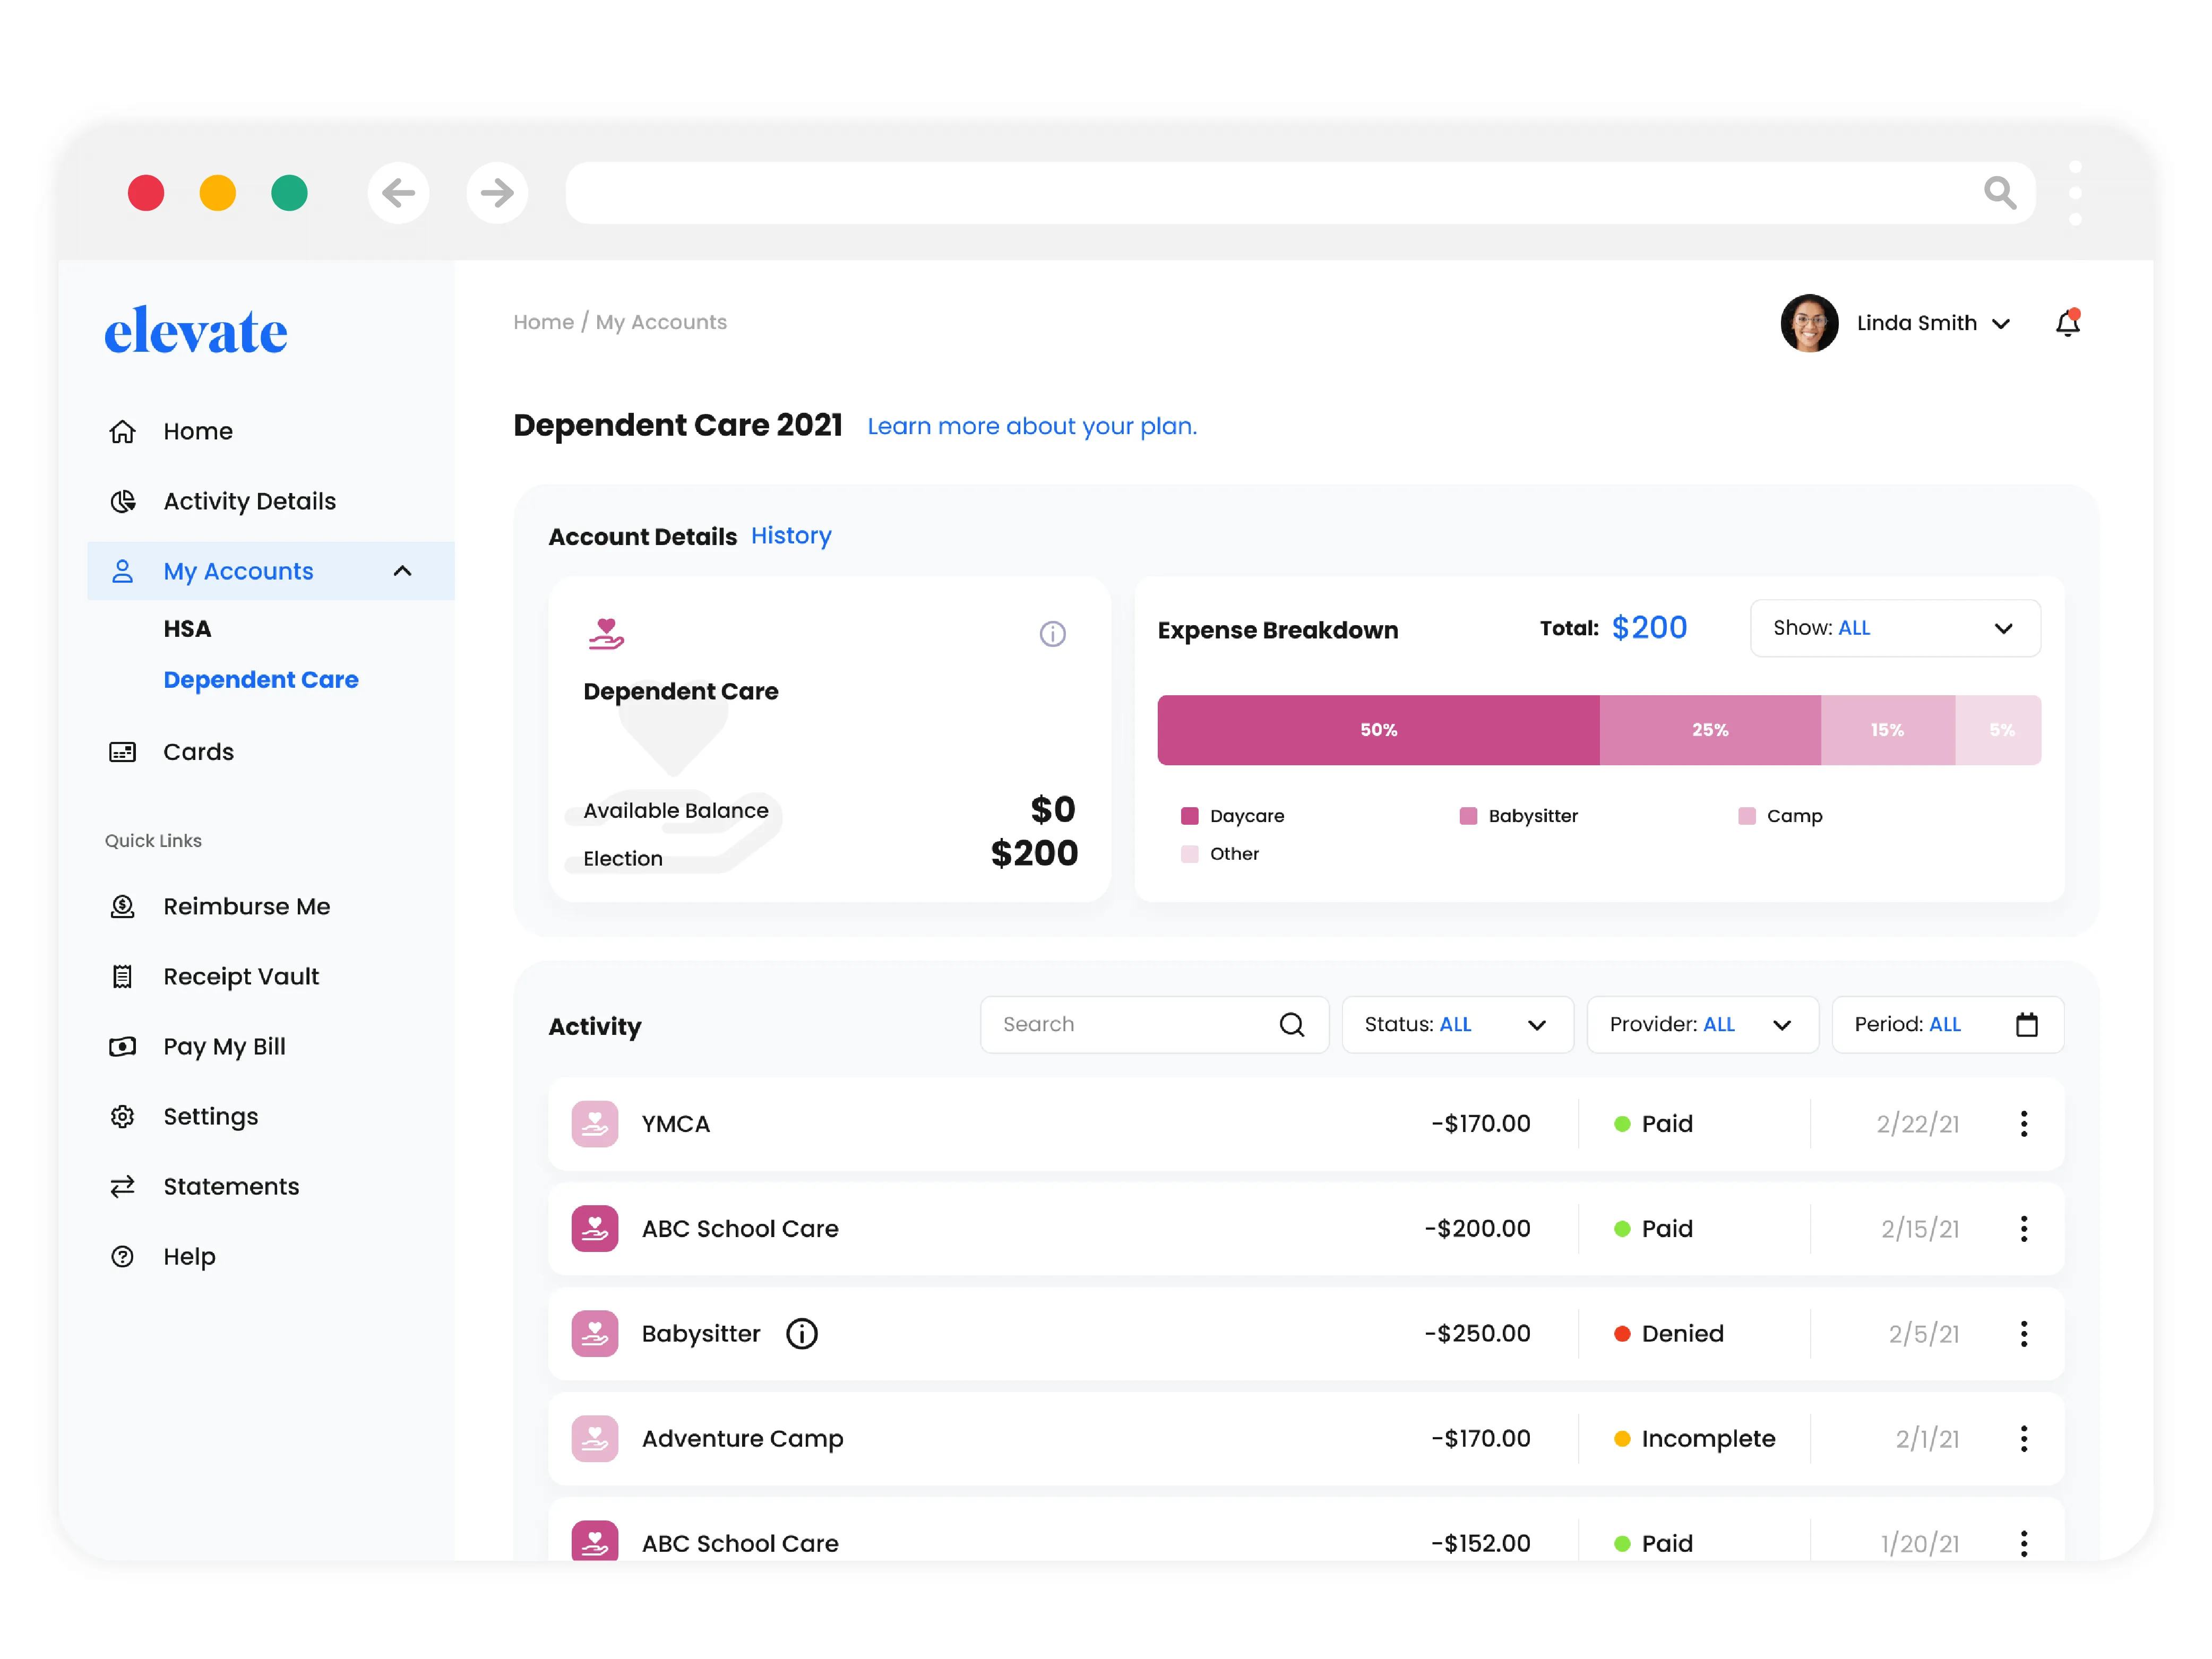Open ABC School Care -$200.00 row menu
This screenshot has height=1659, width=2212.
point(2023,1229)
